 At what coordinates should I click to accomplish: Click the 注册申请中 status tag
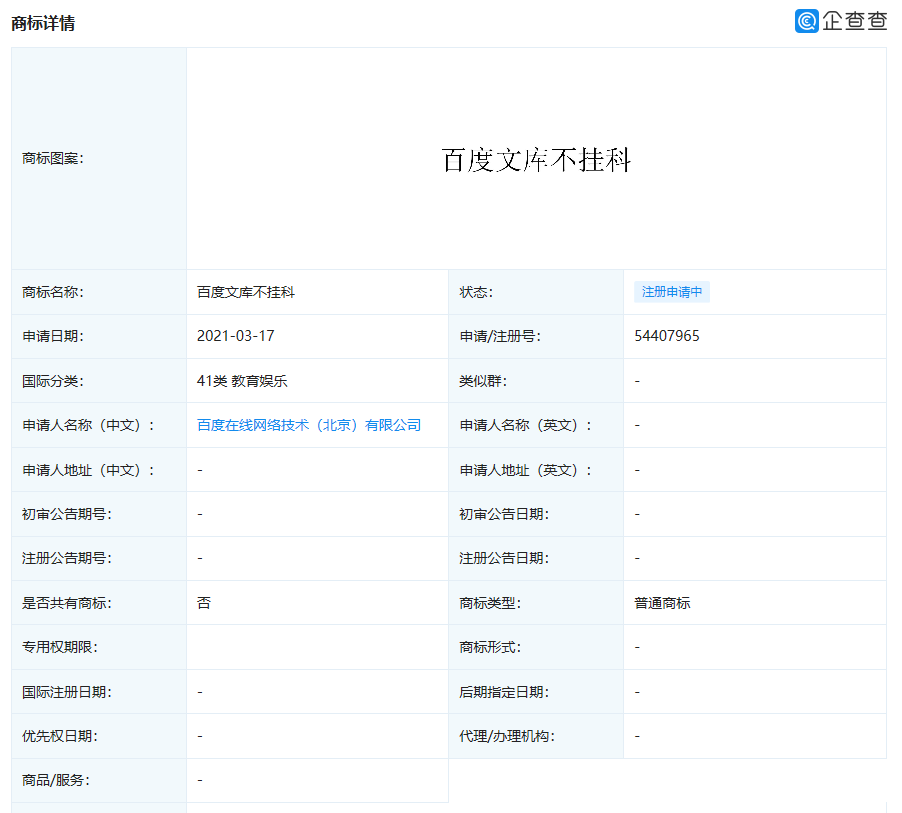click(x=672, y=292)
